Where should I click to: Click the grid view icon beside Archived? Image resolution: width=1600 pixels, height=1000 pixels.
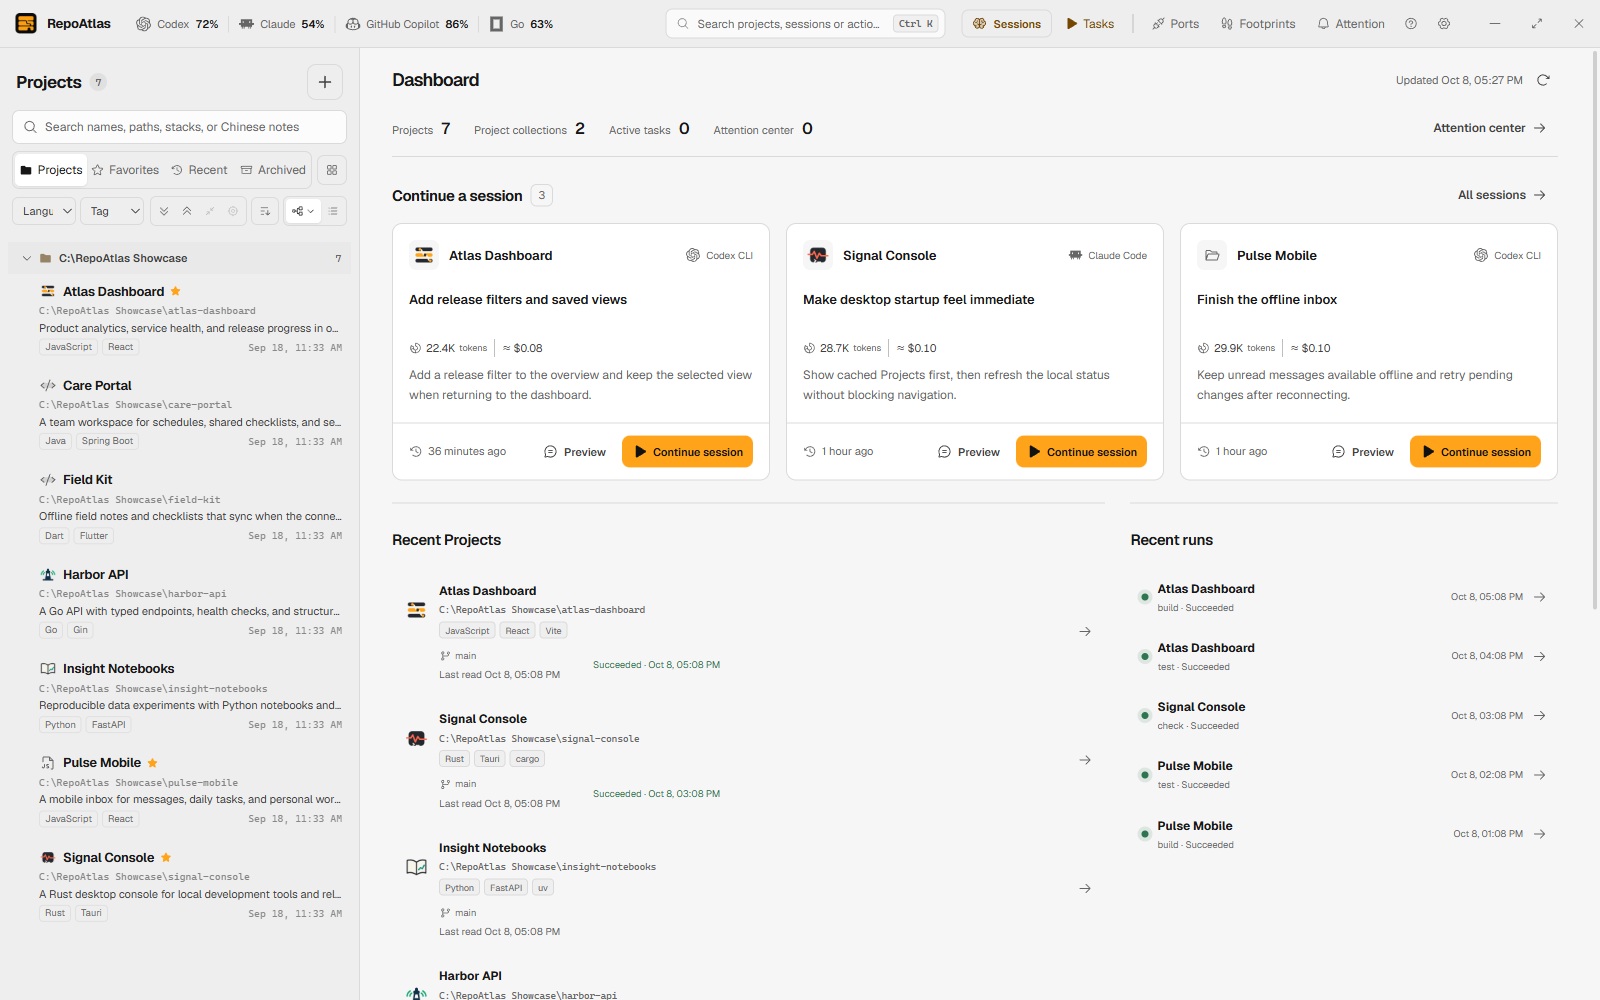click(x=332, y=170)
